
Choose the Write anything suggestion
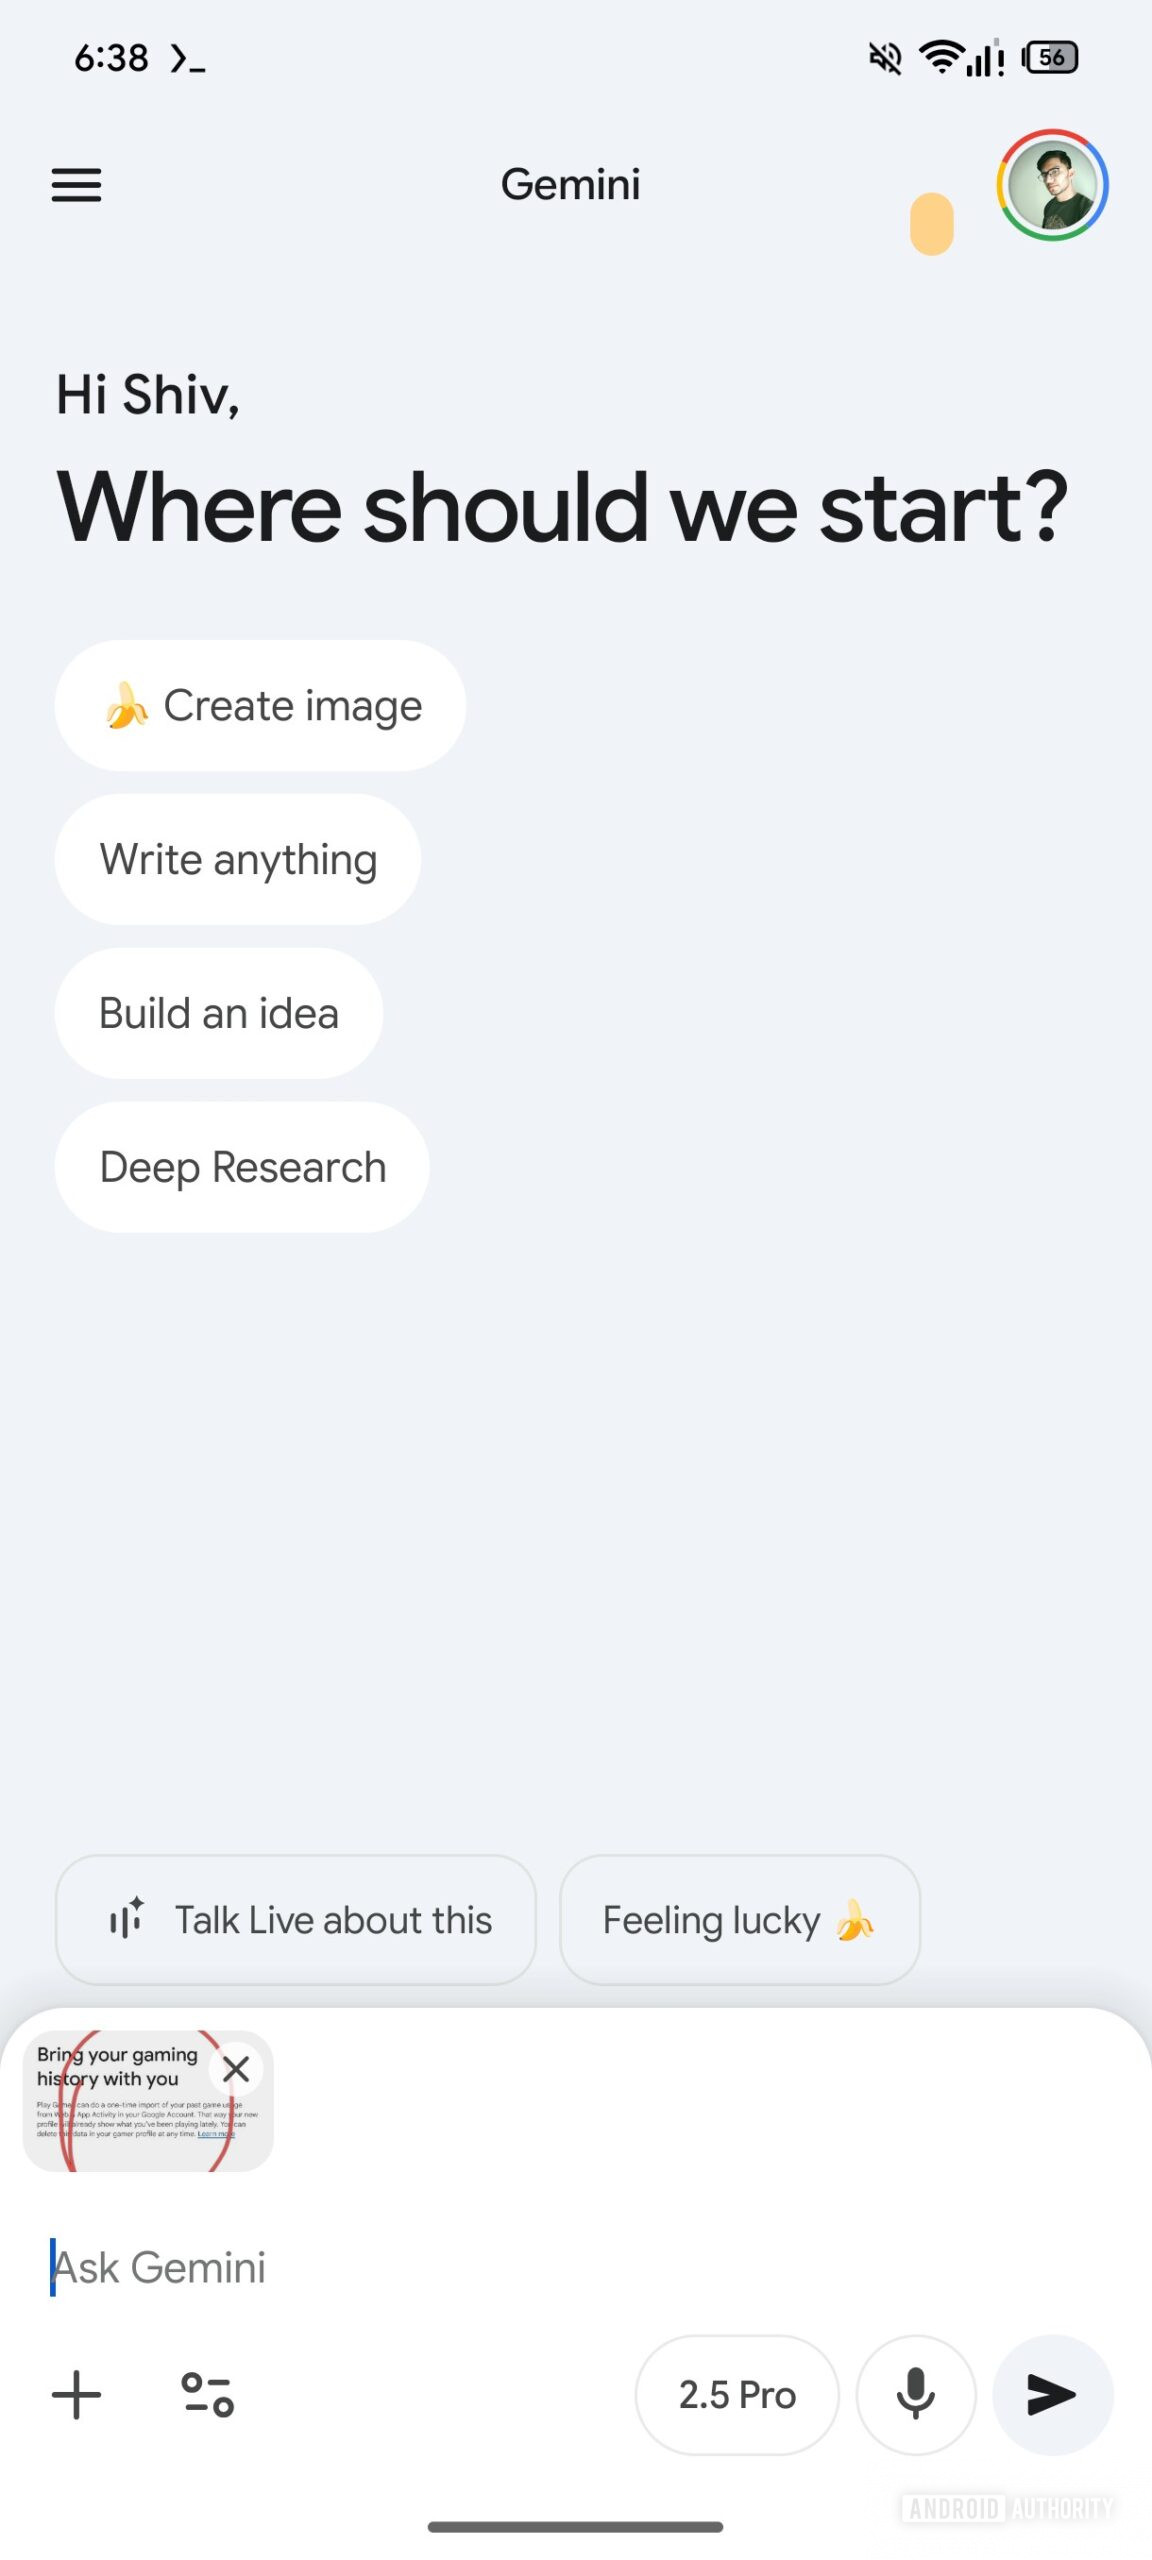point(238,859)
